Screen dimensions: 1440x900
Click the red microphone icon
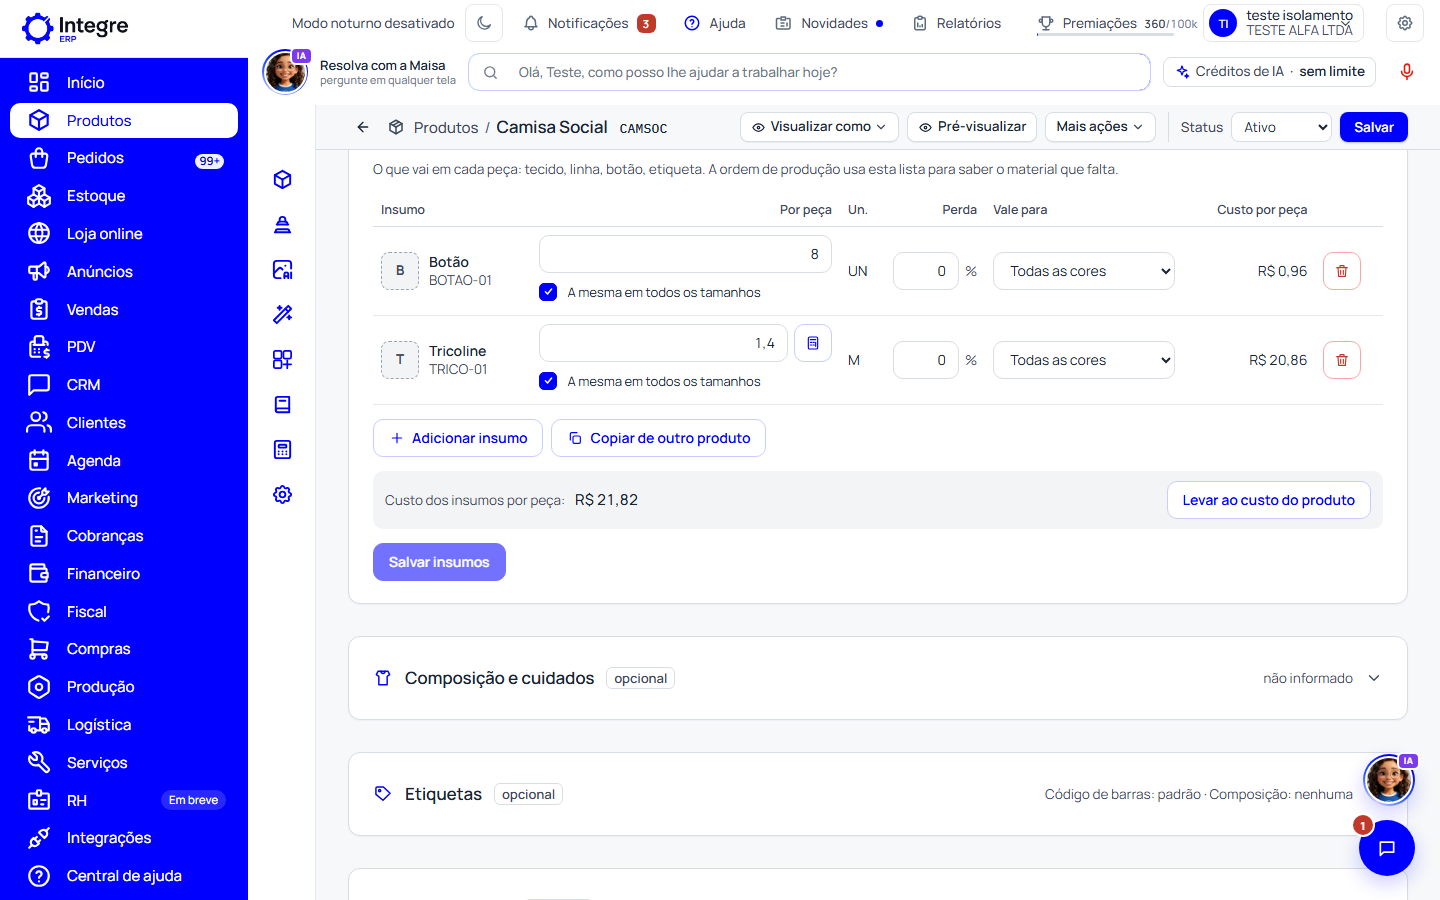click(x=1407, y=72)
